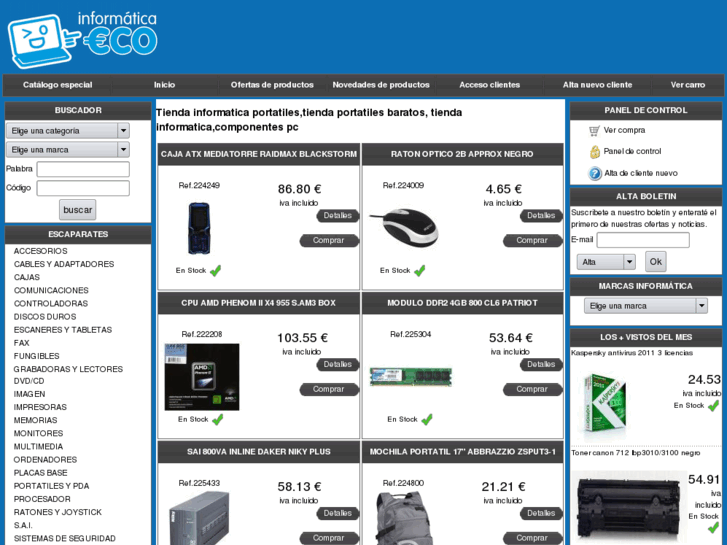Click the padlock icon beside Panel de control
The height and width of the screenshot is (545, 727).
pyautogui.click(x=594, y=152)
